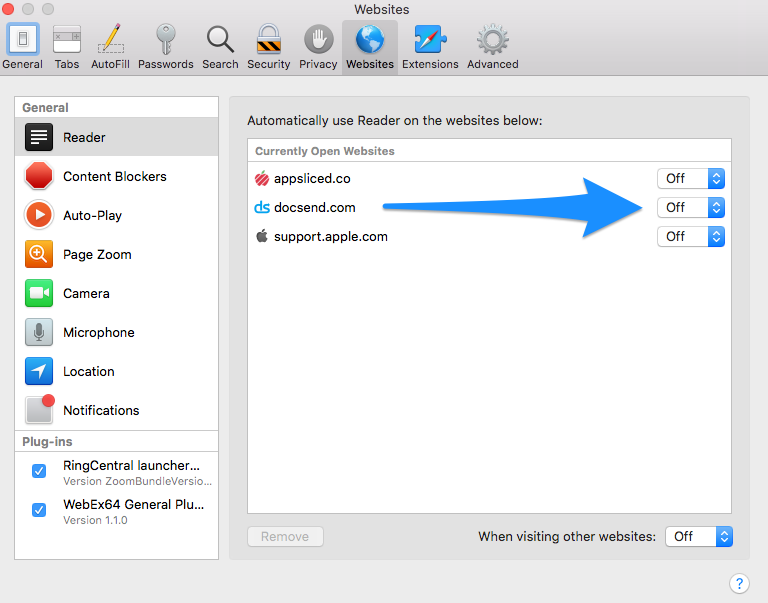
Task: Click the 'General' sidebar section header
Action: tap(45, 107)
